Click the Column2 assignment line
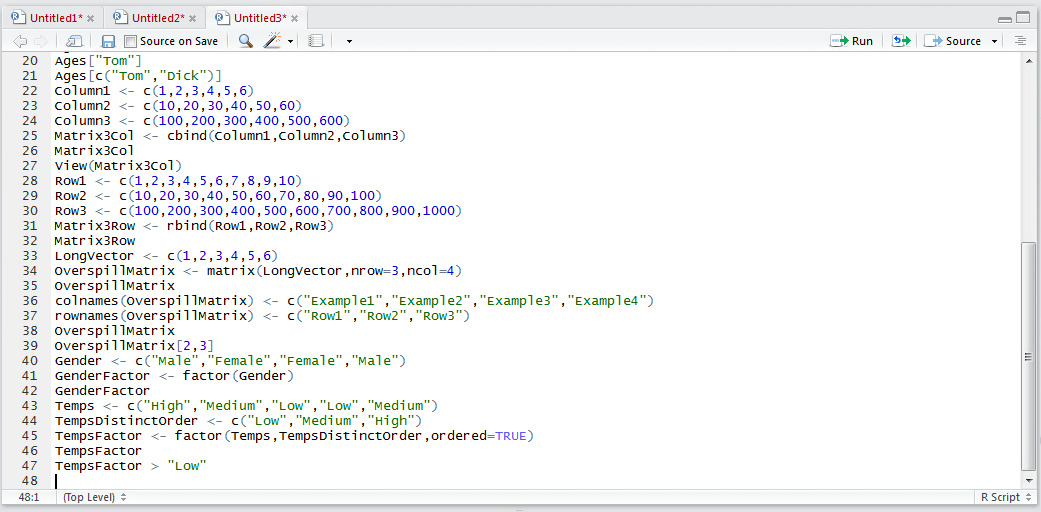 tap(179, 106)
